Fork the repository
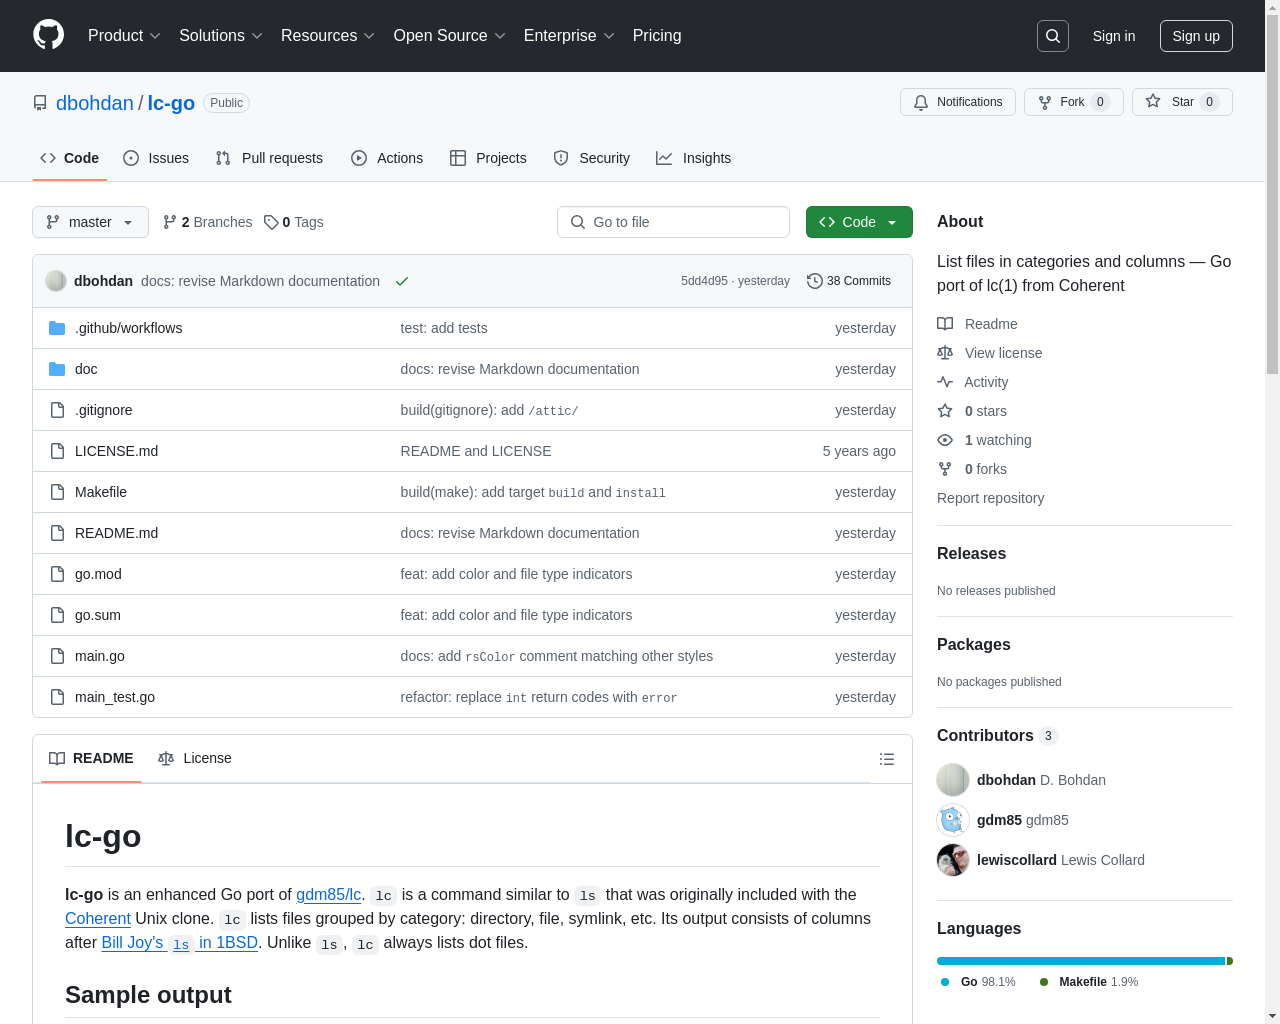Screen dimensions: 1280x1024 pyautogui.click(x=1074, y=102)
